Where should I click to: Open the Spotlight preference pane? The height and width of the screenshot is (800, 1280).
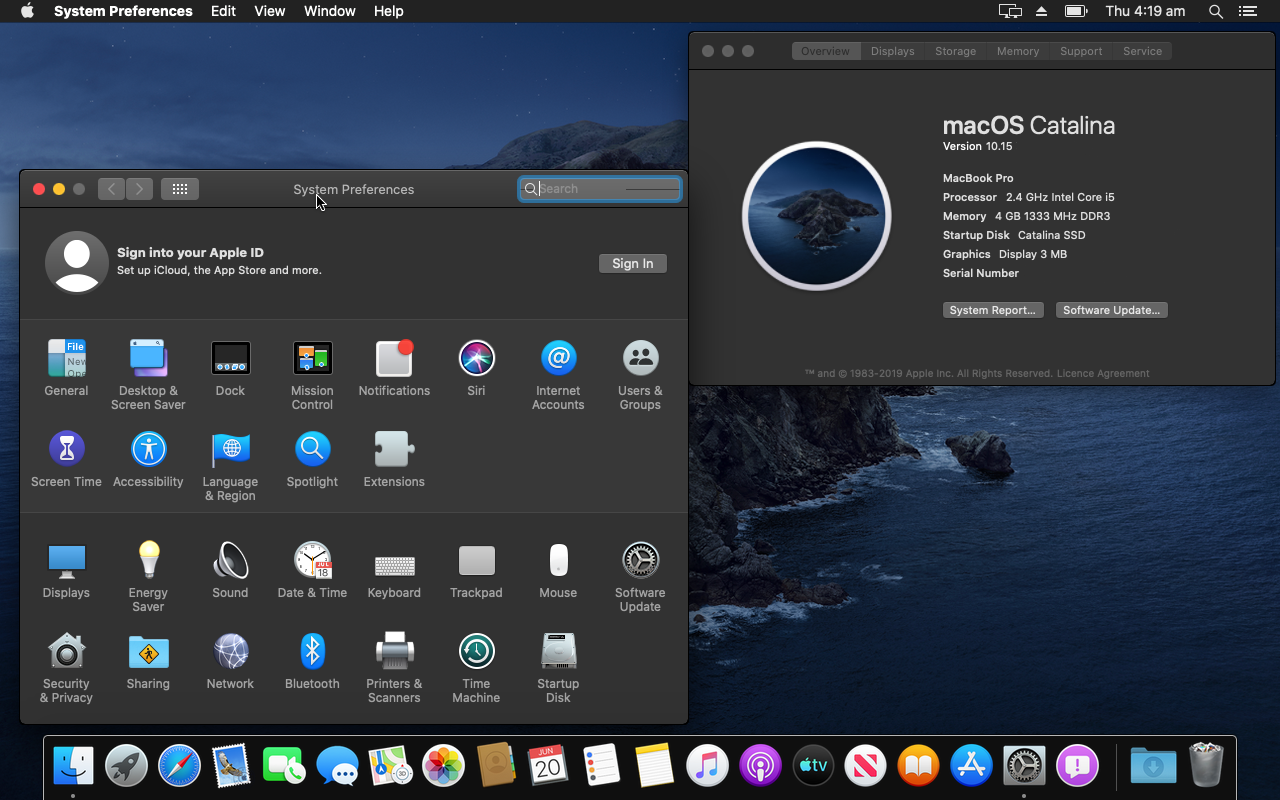(x=312, y=448)
